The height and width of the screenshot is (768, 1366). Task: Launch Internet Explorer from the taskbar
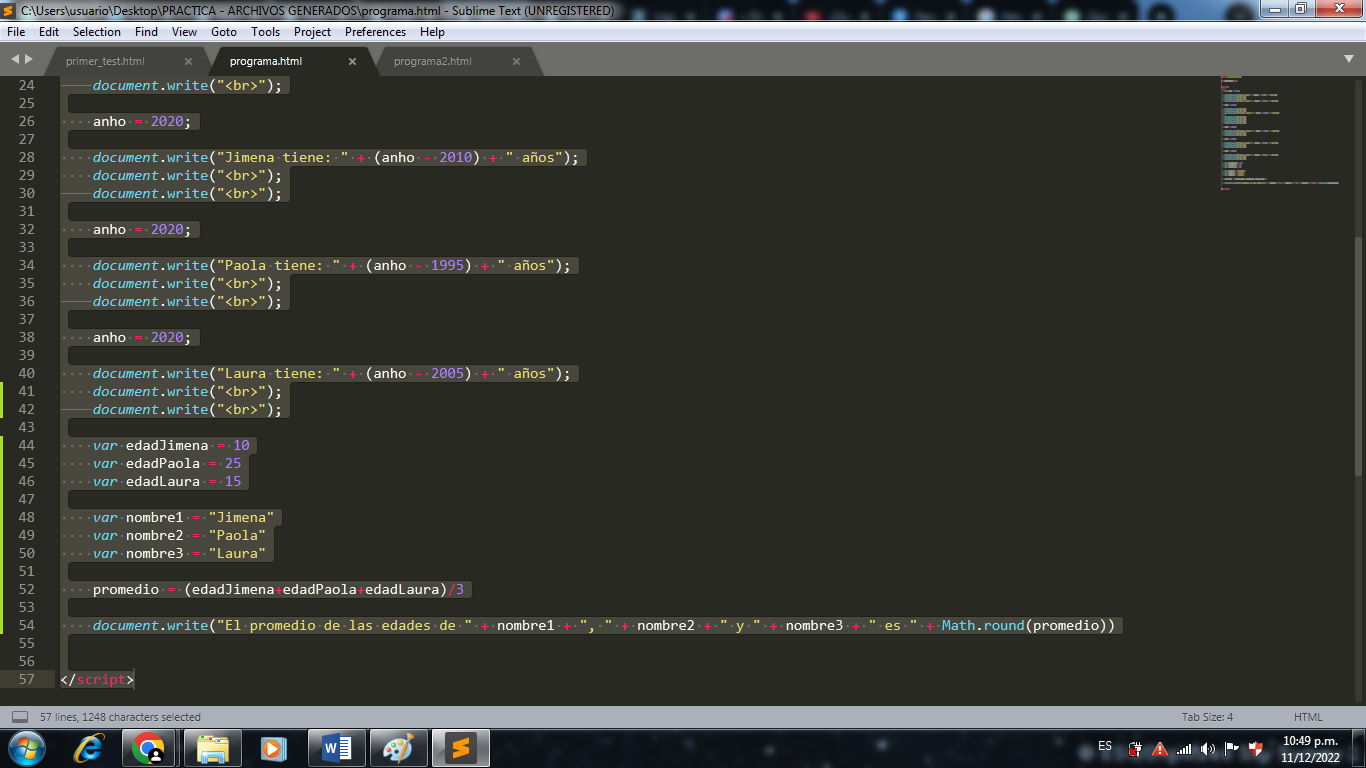(x=89, y=747)
